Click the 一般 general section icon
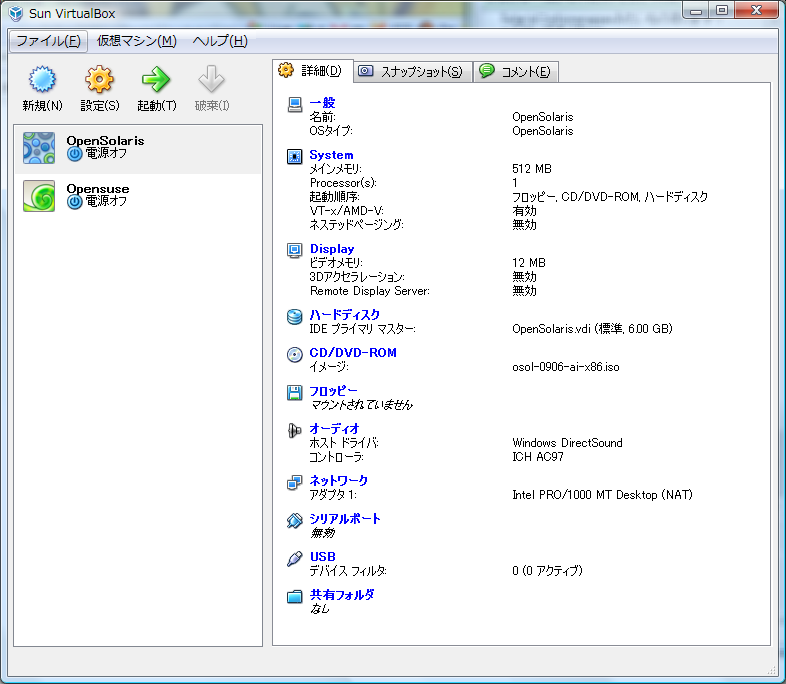The width and height of the screenshot is (786, 684). [295, 104]
